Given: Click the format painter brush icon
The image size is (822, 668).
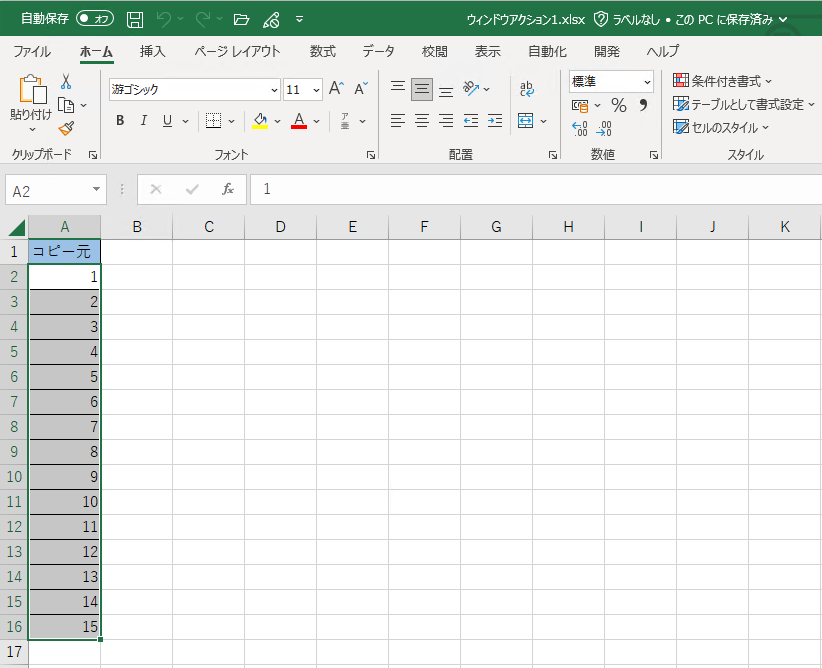Looking at the screenshot, I should pos(66,128).
